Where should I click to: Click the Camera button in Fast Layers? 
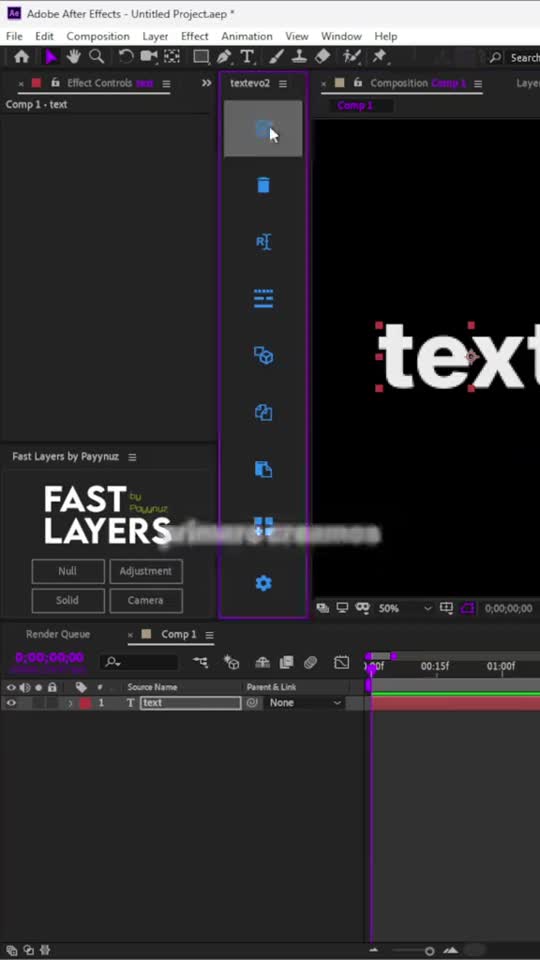click(x=146, y=601)
